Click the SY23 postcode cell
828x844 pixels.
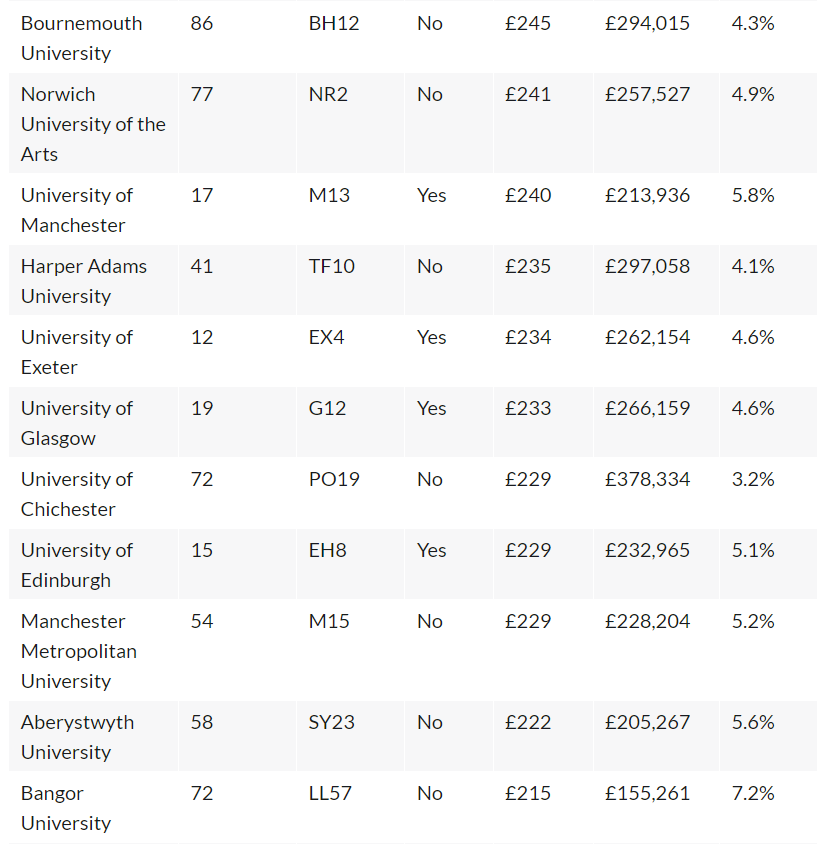click(x=350, y=737)
